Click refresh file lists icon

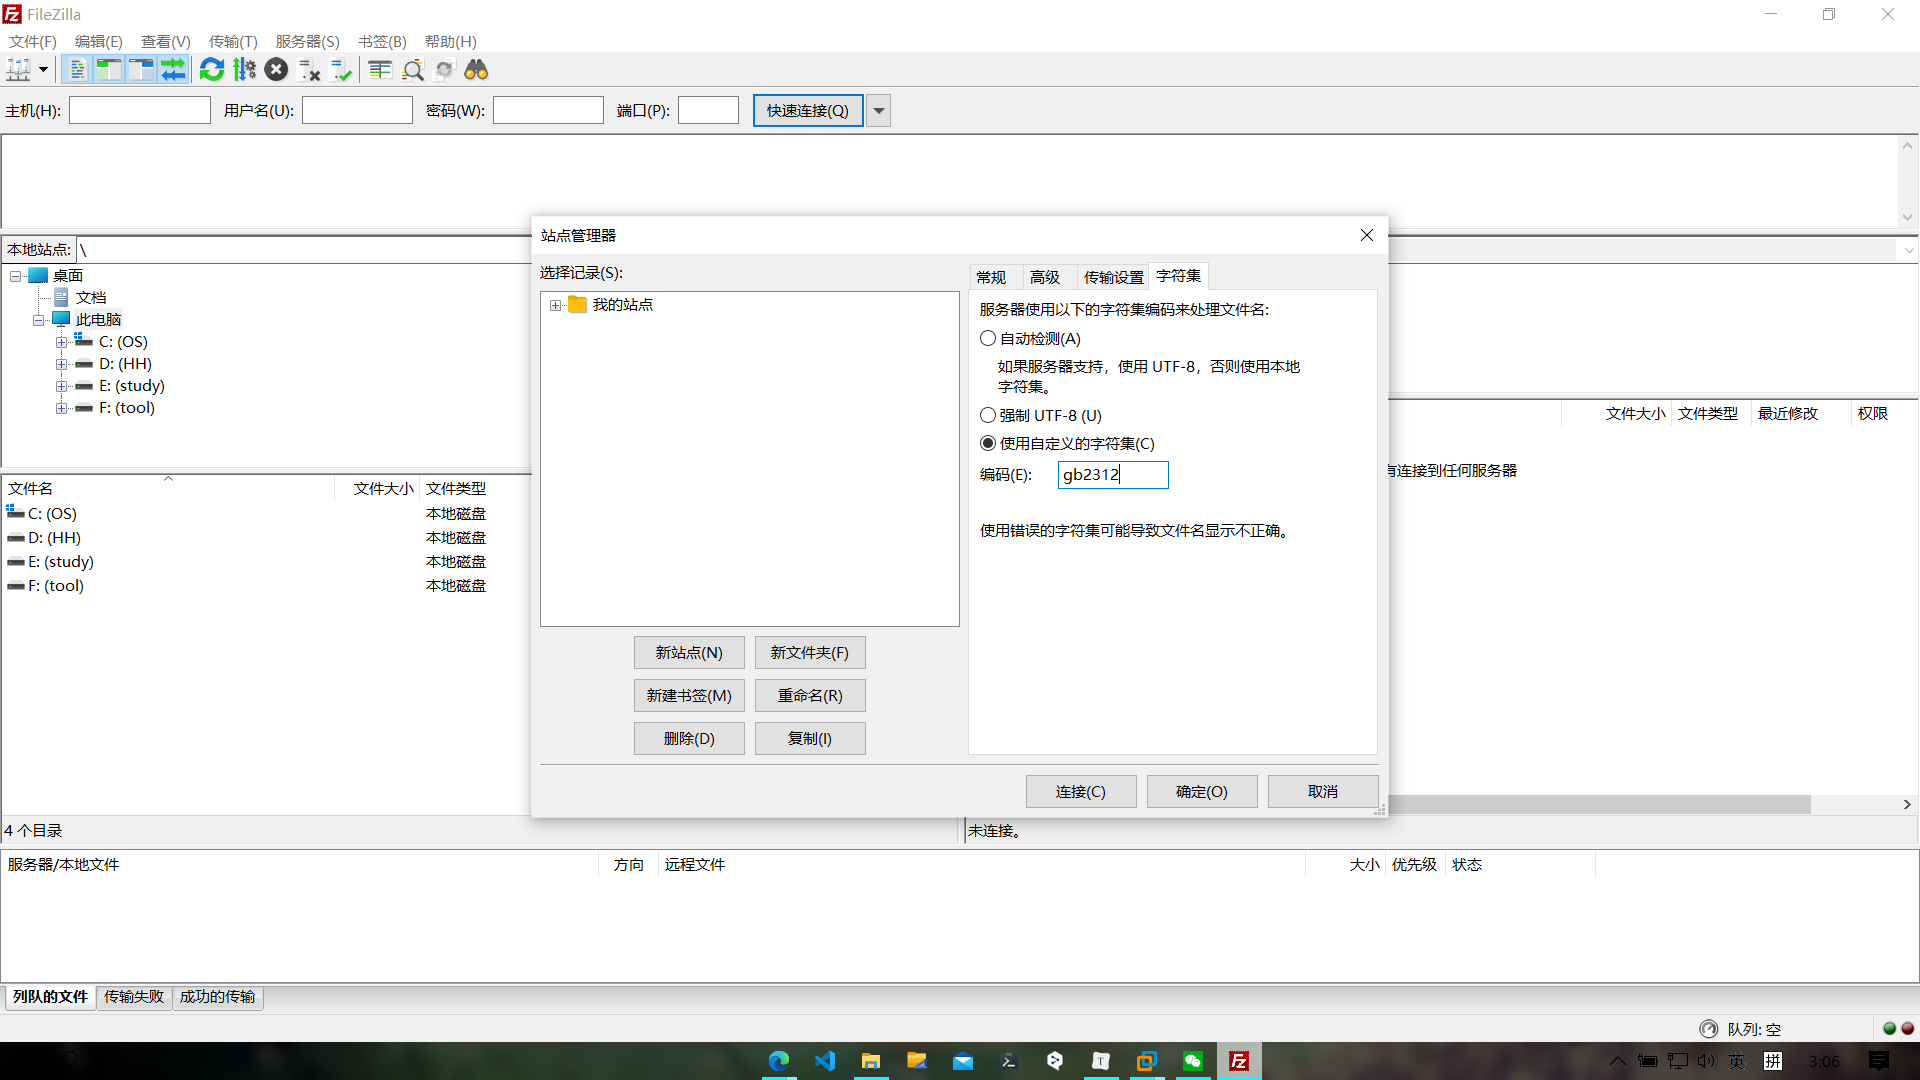pos(212,70)
